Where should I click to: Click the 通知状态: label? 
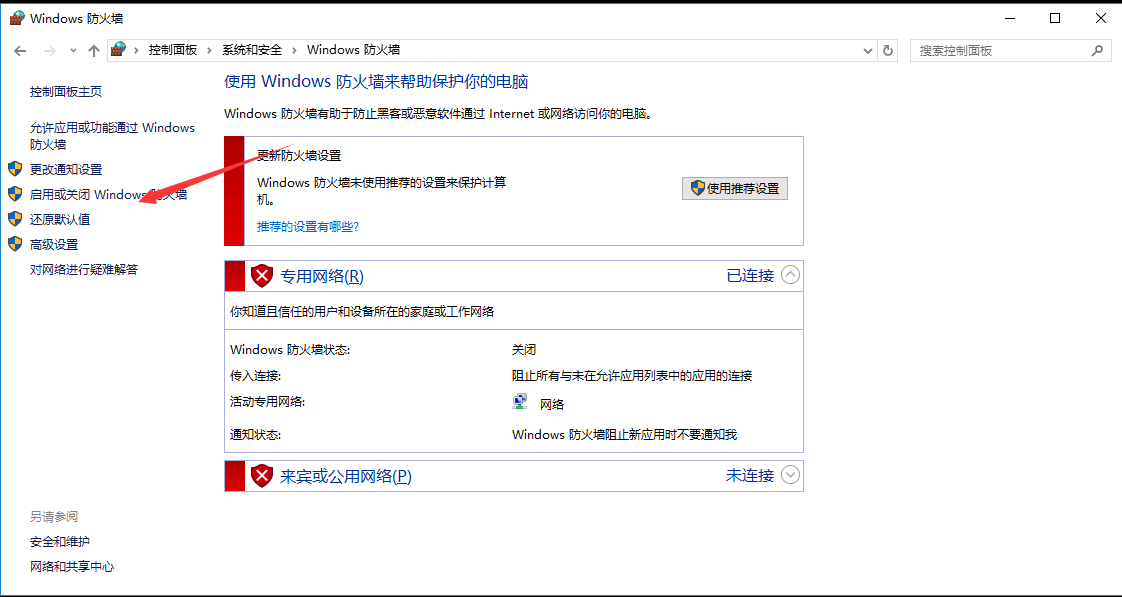click(x=255, y=435)
